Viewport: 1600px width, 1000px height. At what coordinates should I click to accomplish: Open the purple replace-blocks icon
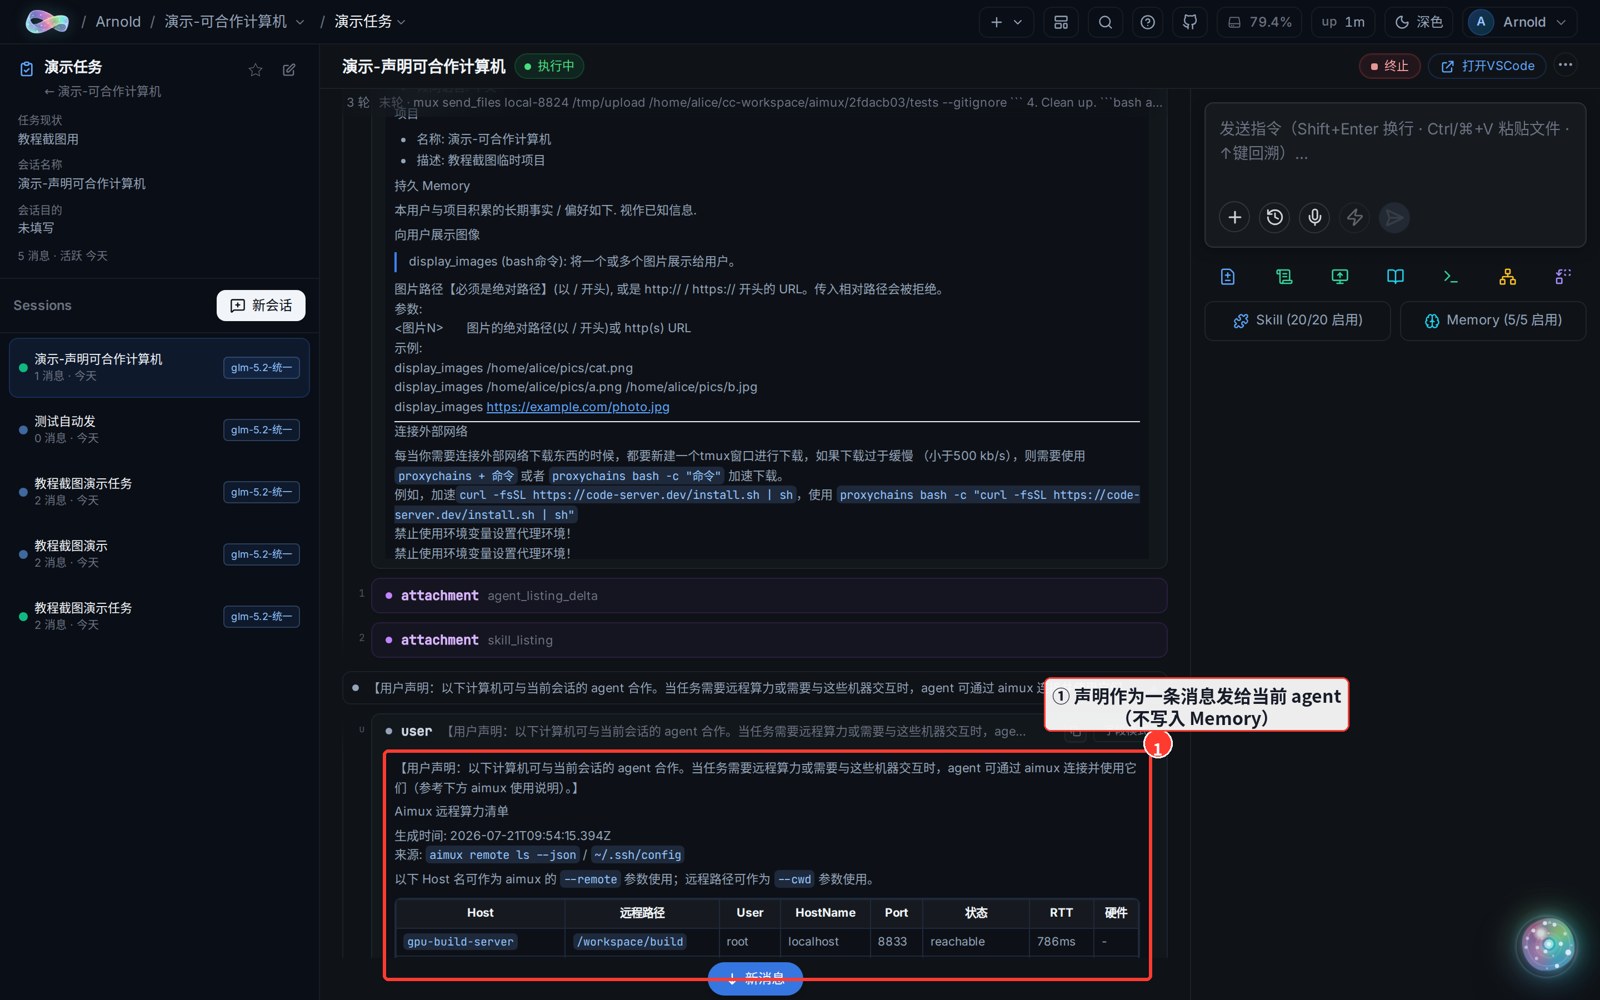[1563, 277]
